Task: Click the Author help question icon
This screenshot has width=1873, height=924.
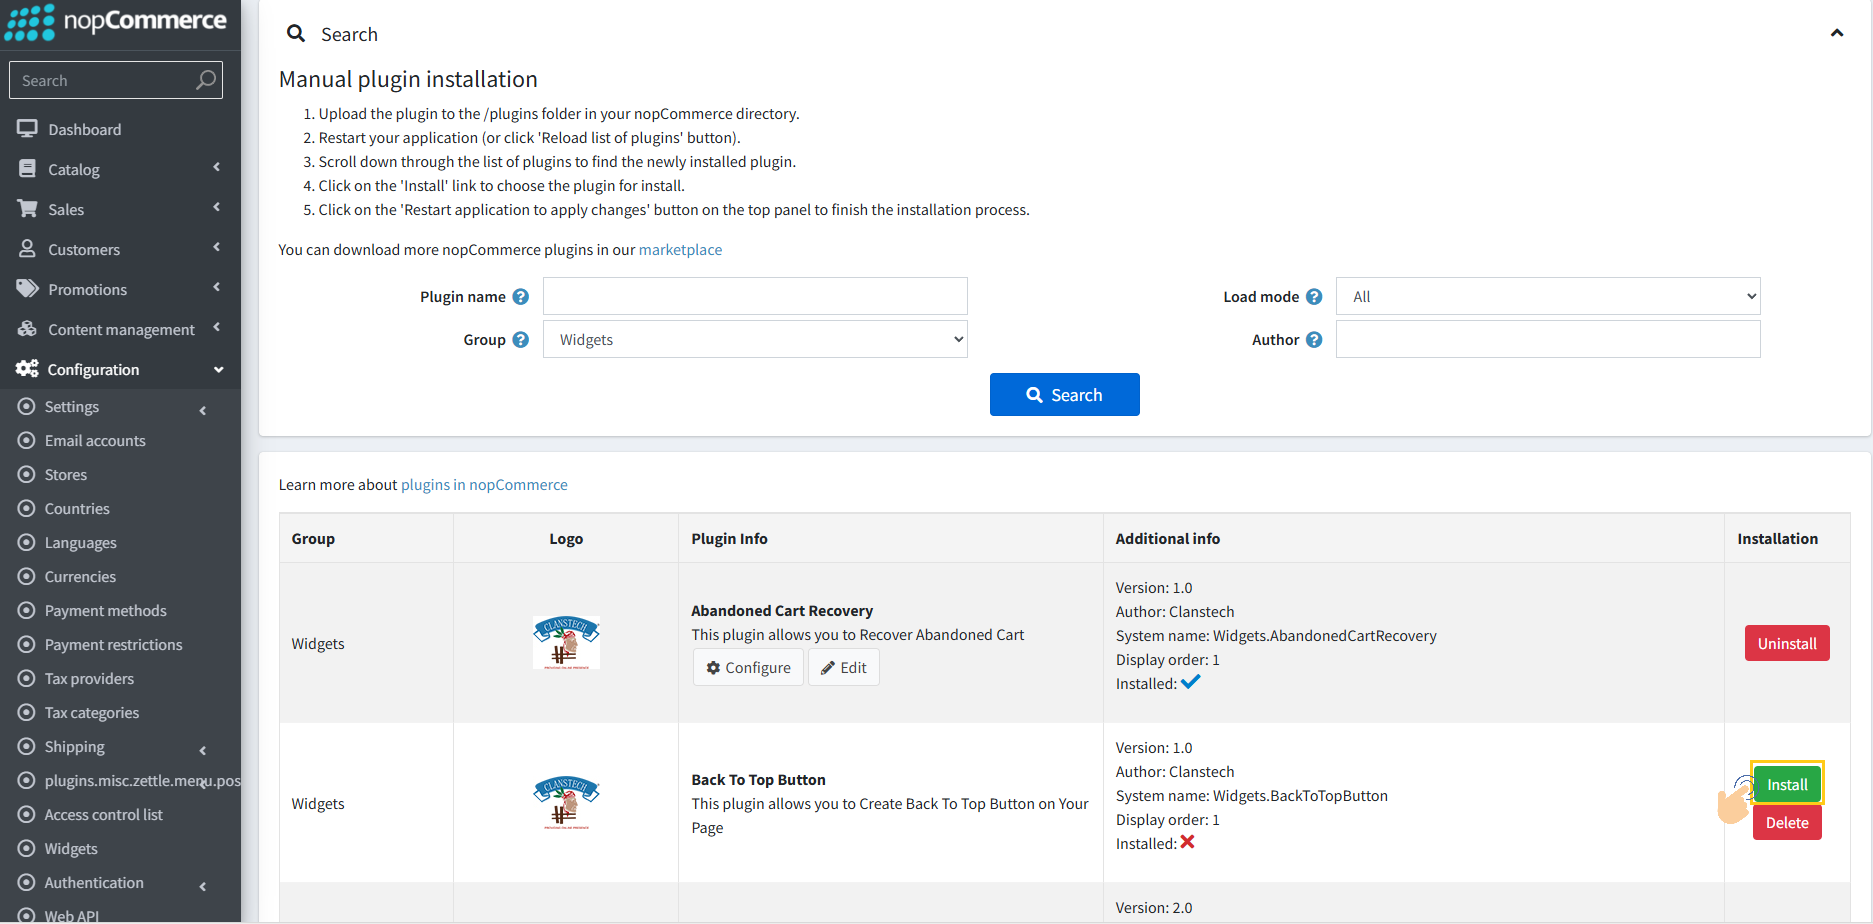Action: click(x=1314, y=340)
